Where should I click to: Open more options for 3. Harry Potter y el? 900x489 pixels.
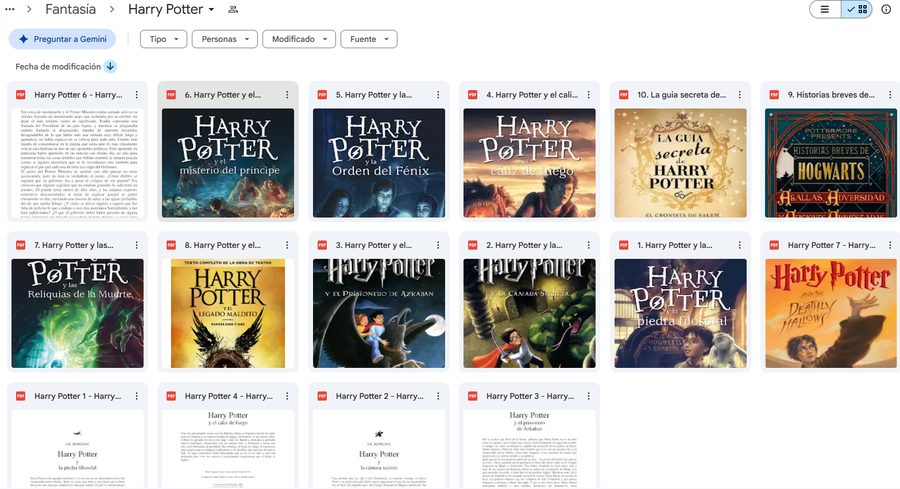tap(438, 245)
